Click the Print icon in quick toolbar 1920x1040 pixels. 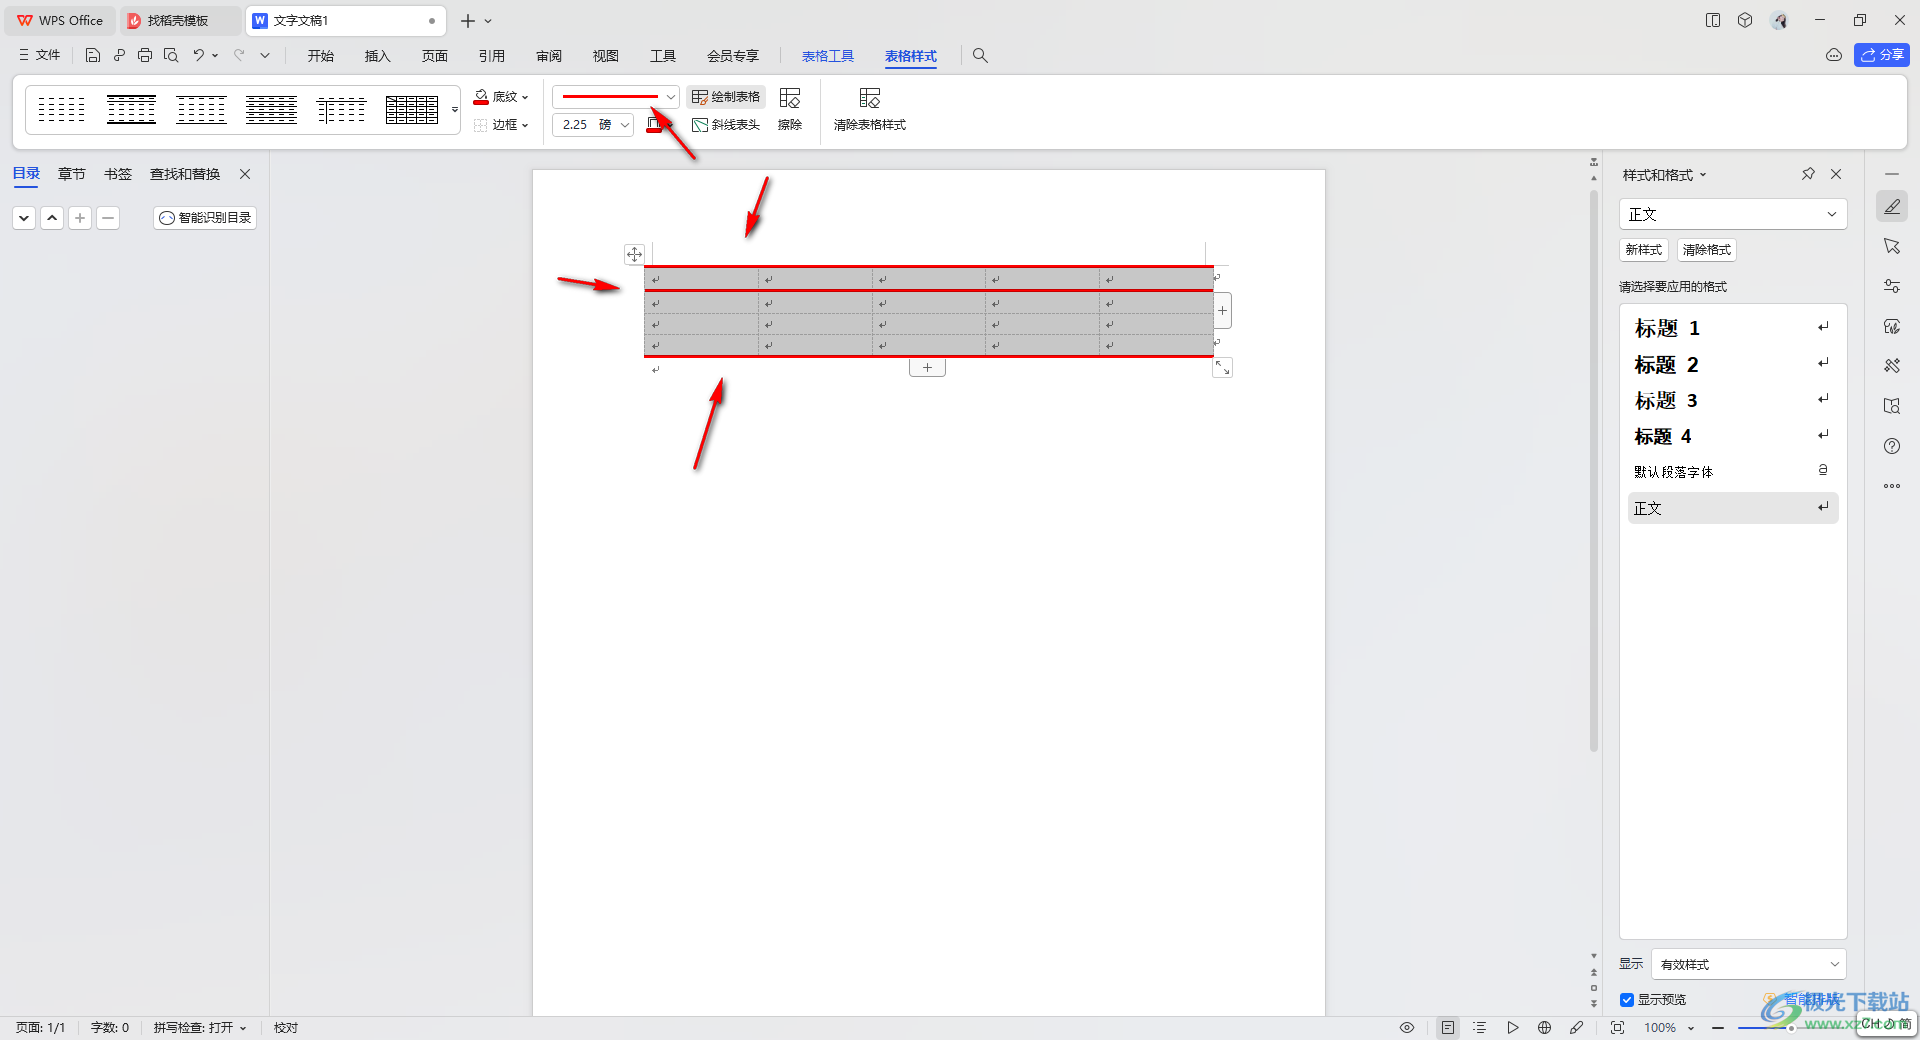(x=145, y=55)
